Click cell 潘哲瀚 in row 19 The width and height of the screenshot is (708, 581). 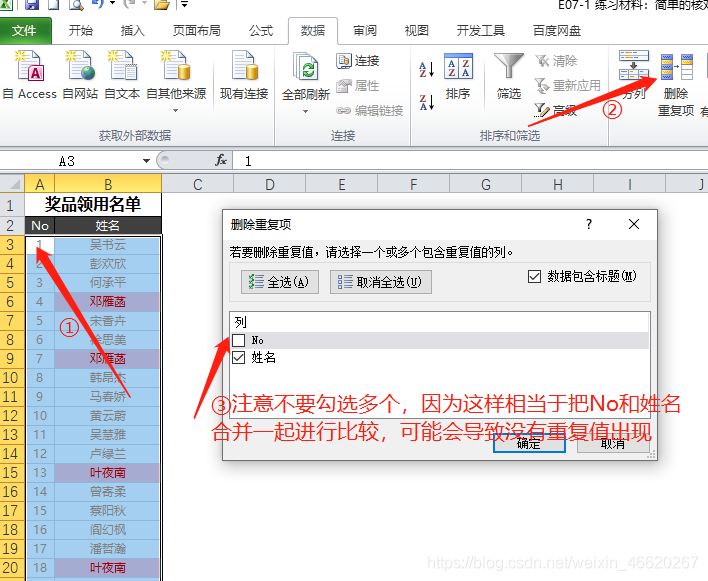pos(107,548)
